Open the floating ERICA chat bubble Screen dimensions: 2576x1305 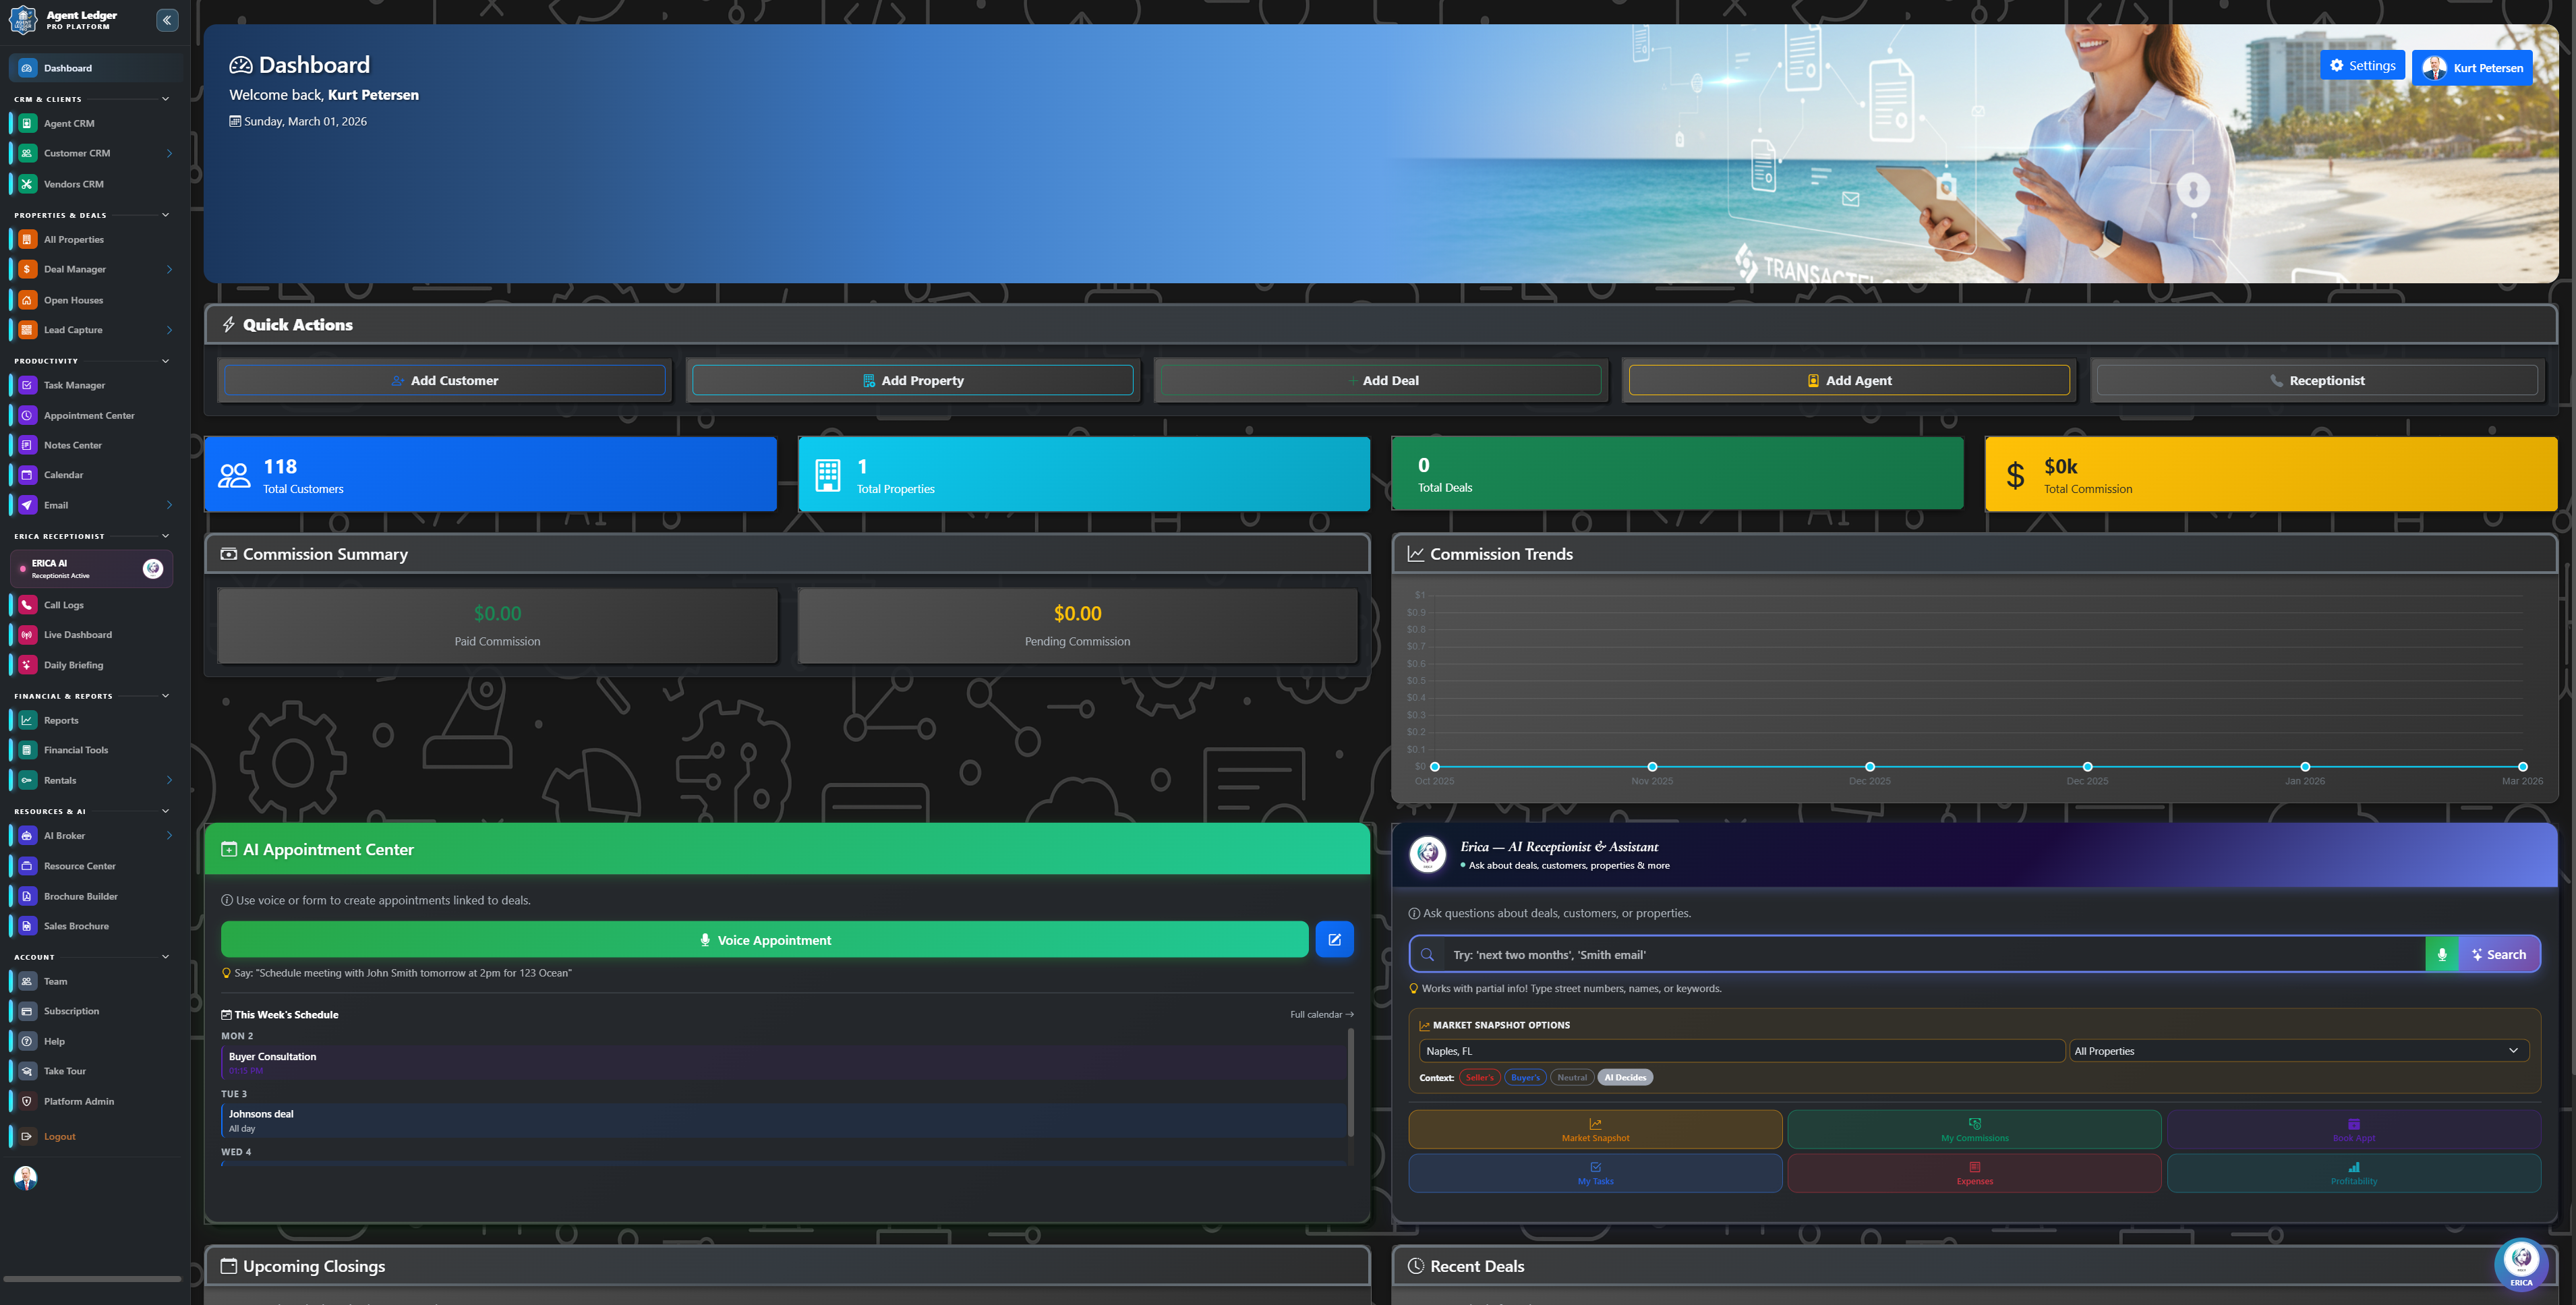[2521, 1264]
